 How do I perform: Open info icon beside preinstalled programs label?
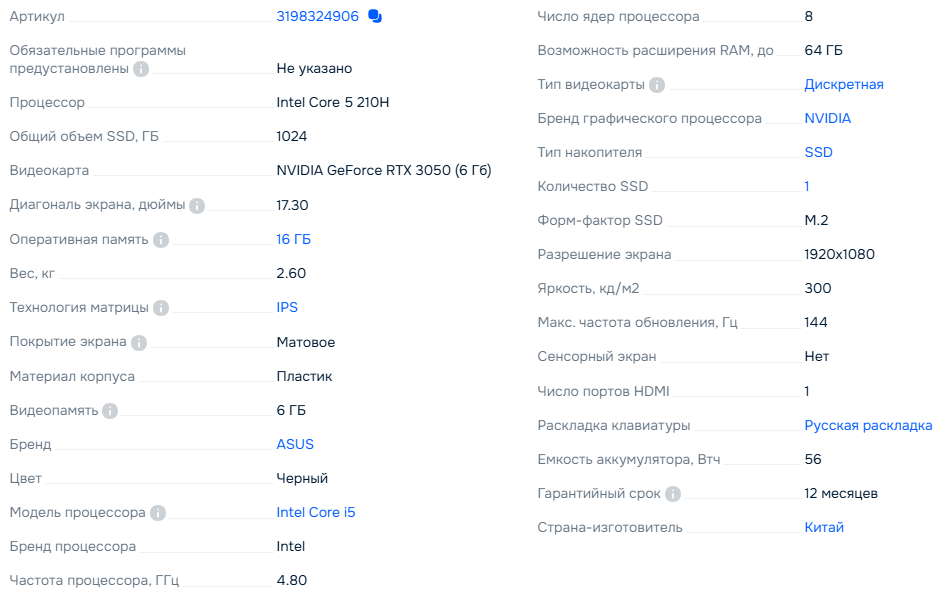click(142, 69)
